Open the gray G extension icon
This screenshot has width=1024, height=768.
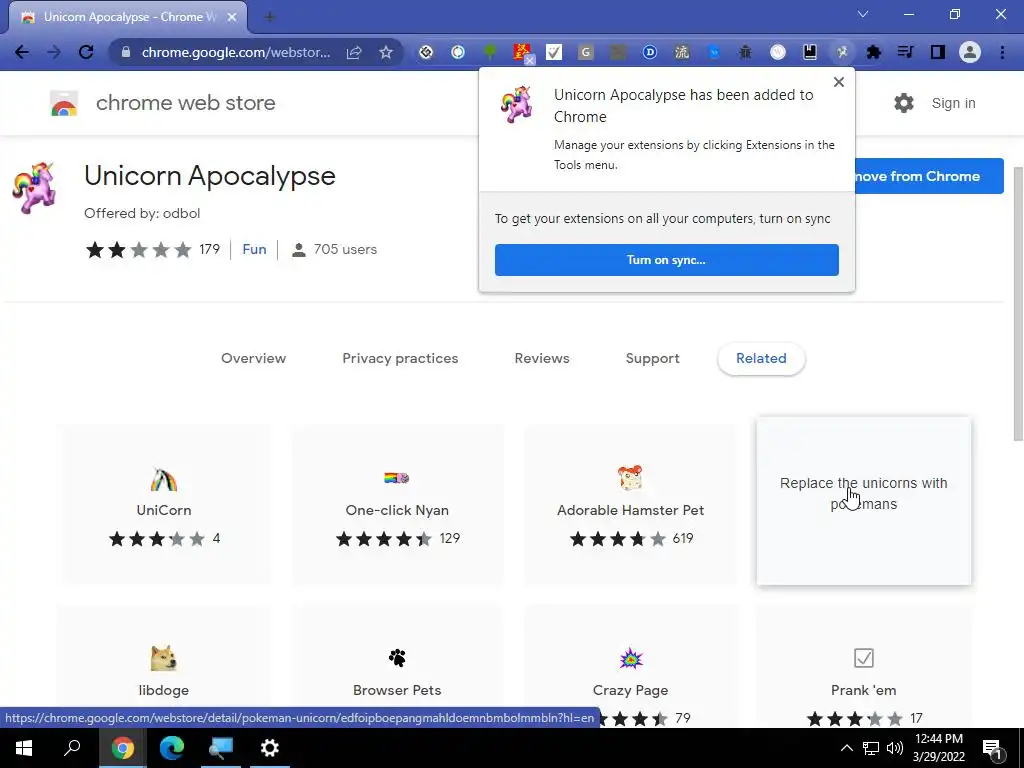pyautogui.click(x=586, y=52)
